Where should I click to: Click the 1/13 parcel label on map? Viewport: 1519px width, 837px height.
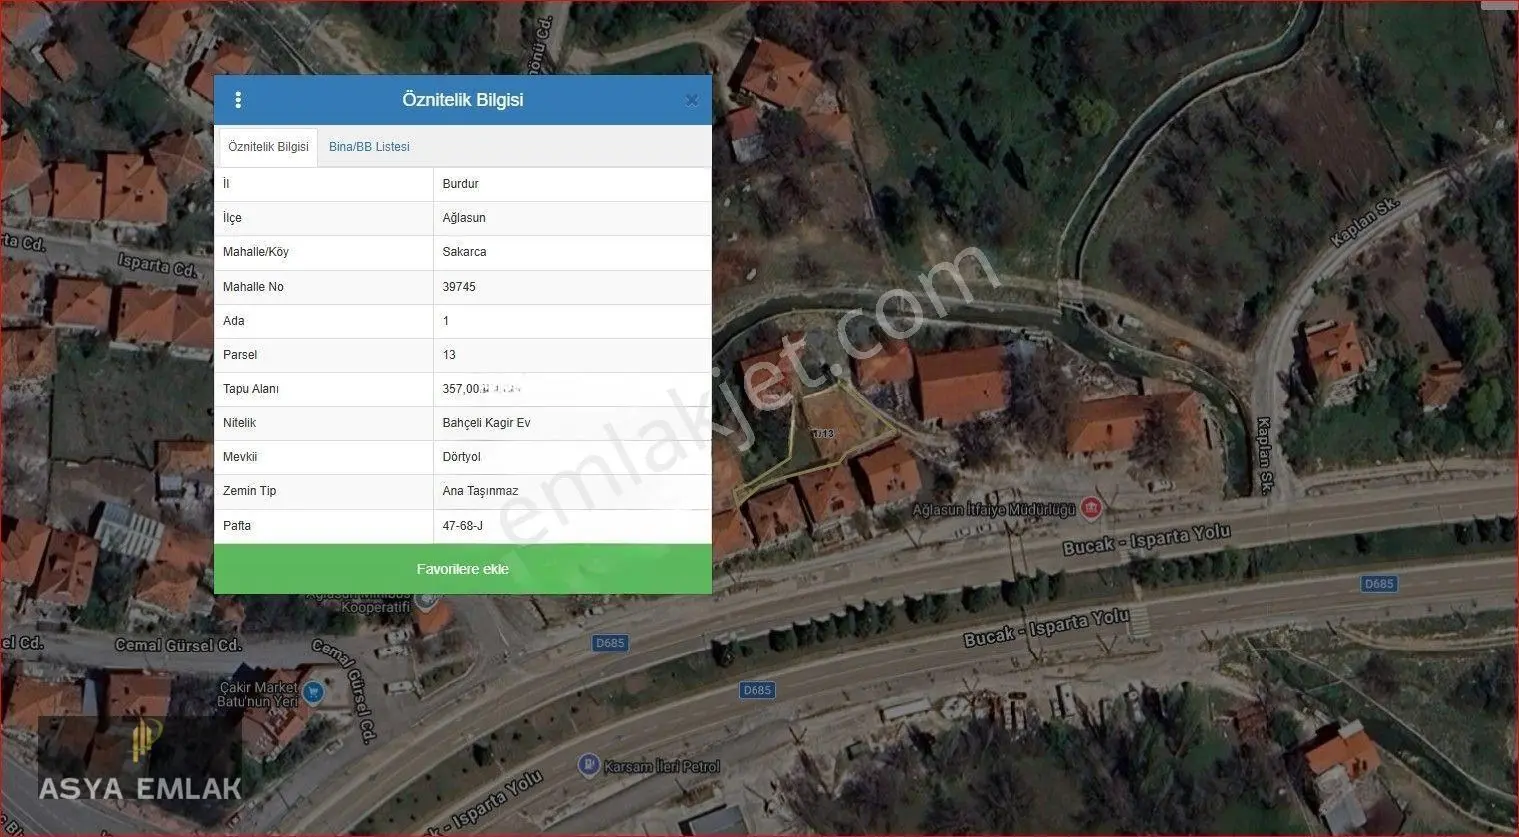tap(823, 433)
